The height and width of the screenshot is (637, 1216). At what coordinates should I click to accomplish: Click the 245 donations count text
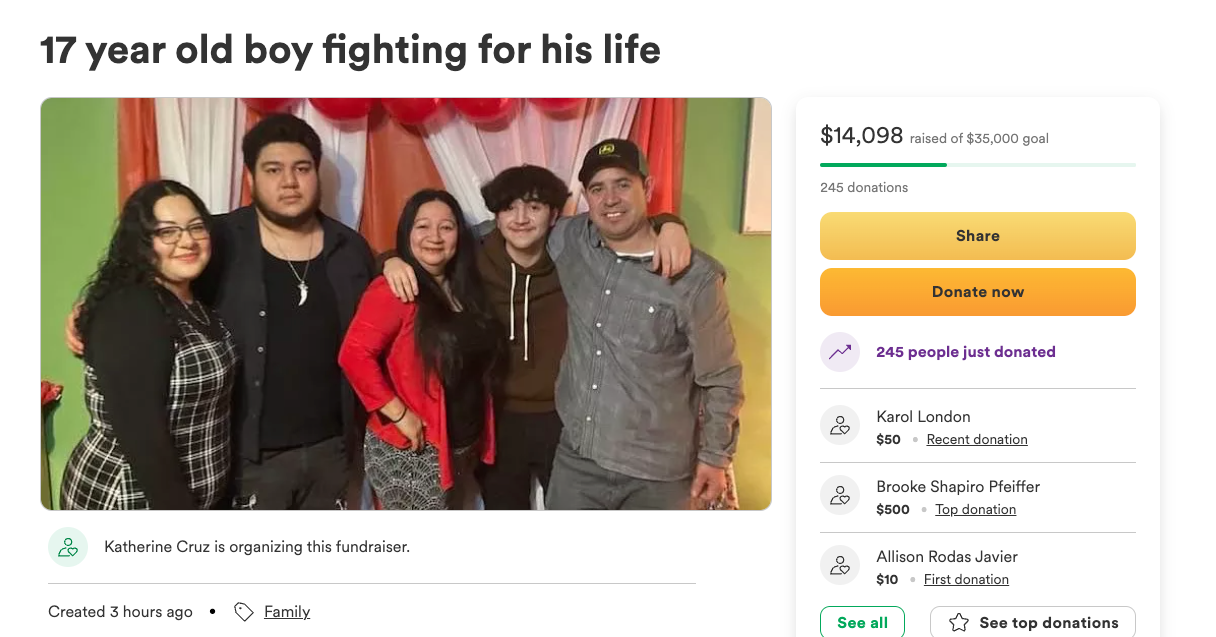(x=864, y=188)
